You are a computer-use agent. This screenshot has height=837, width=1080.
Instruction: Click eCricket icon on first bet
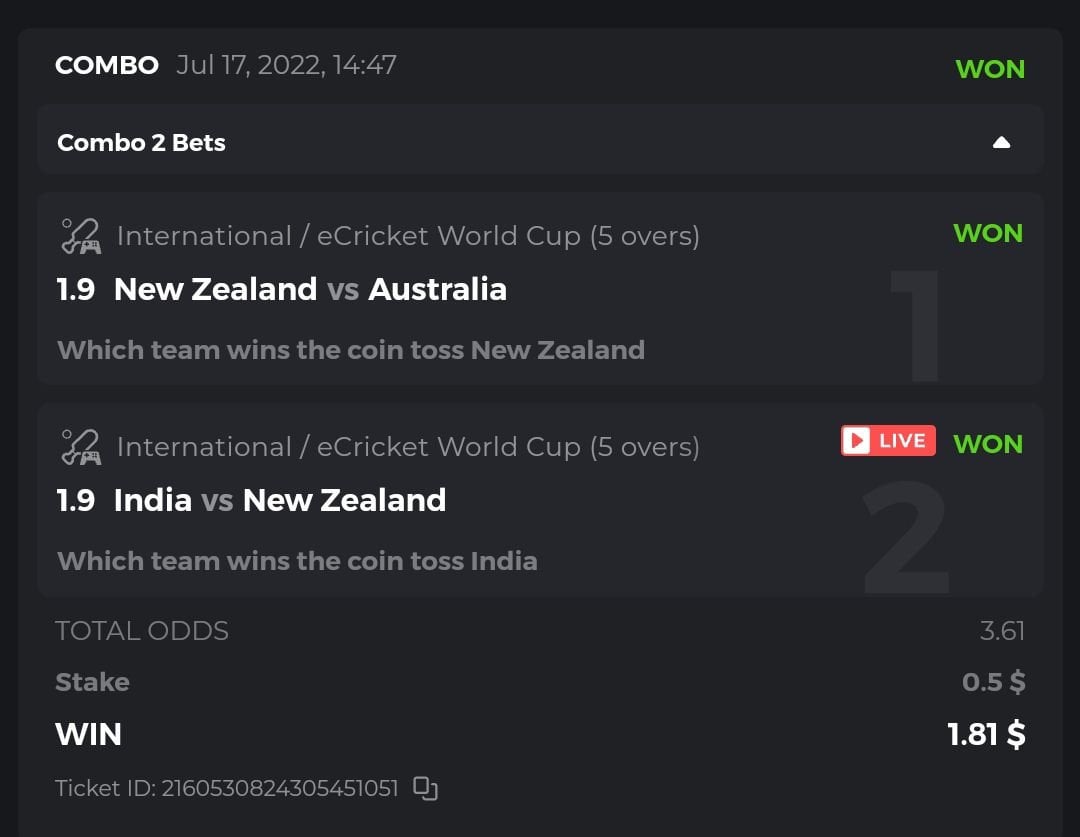coord(81,236)
